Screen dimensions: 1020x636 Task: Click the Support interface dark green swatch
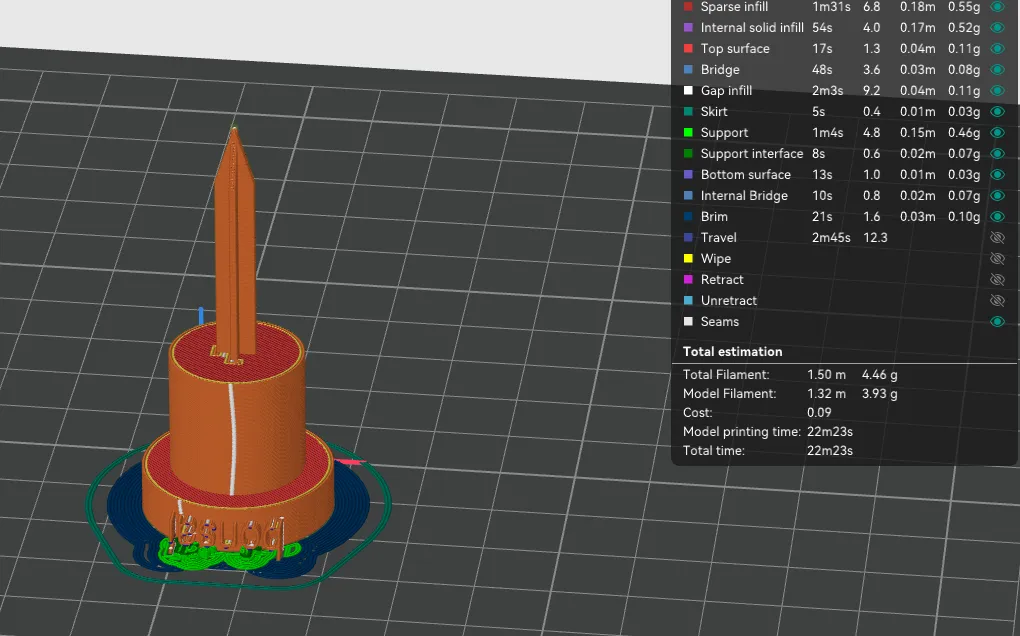tap(688, 153)
